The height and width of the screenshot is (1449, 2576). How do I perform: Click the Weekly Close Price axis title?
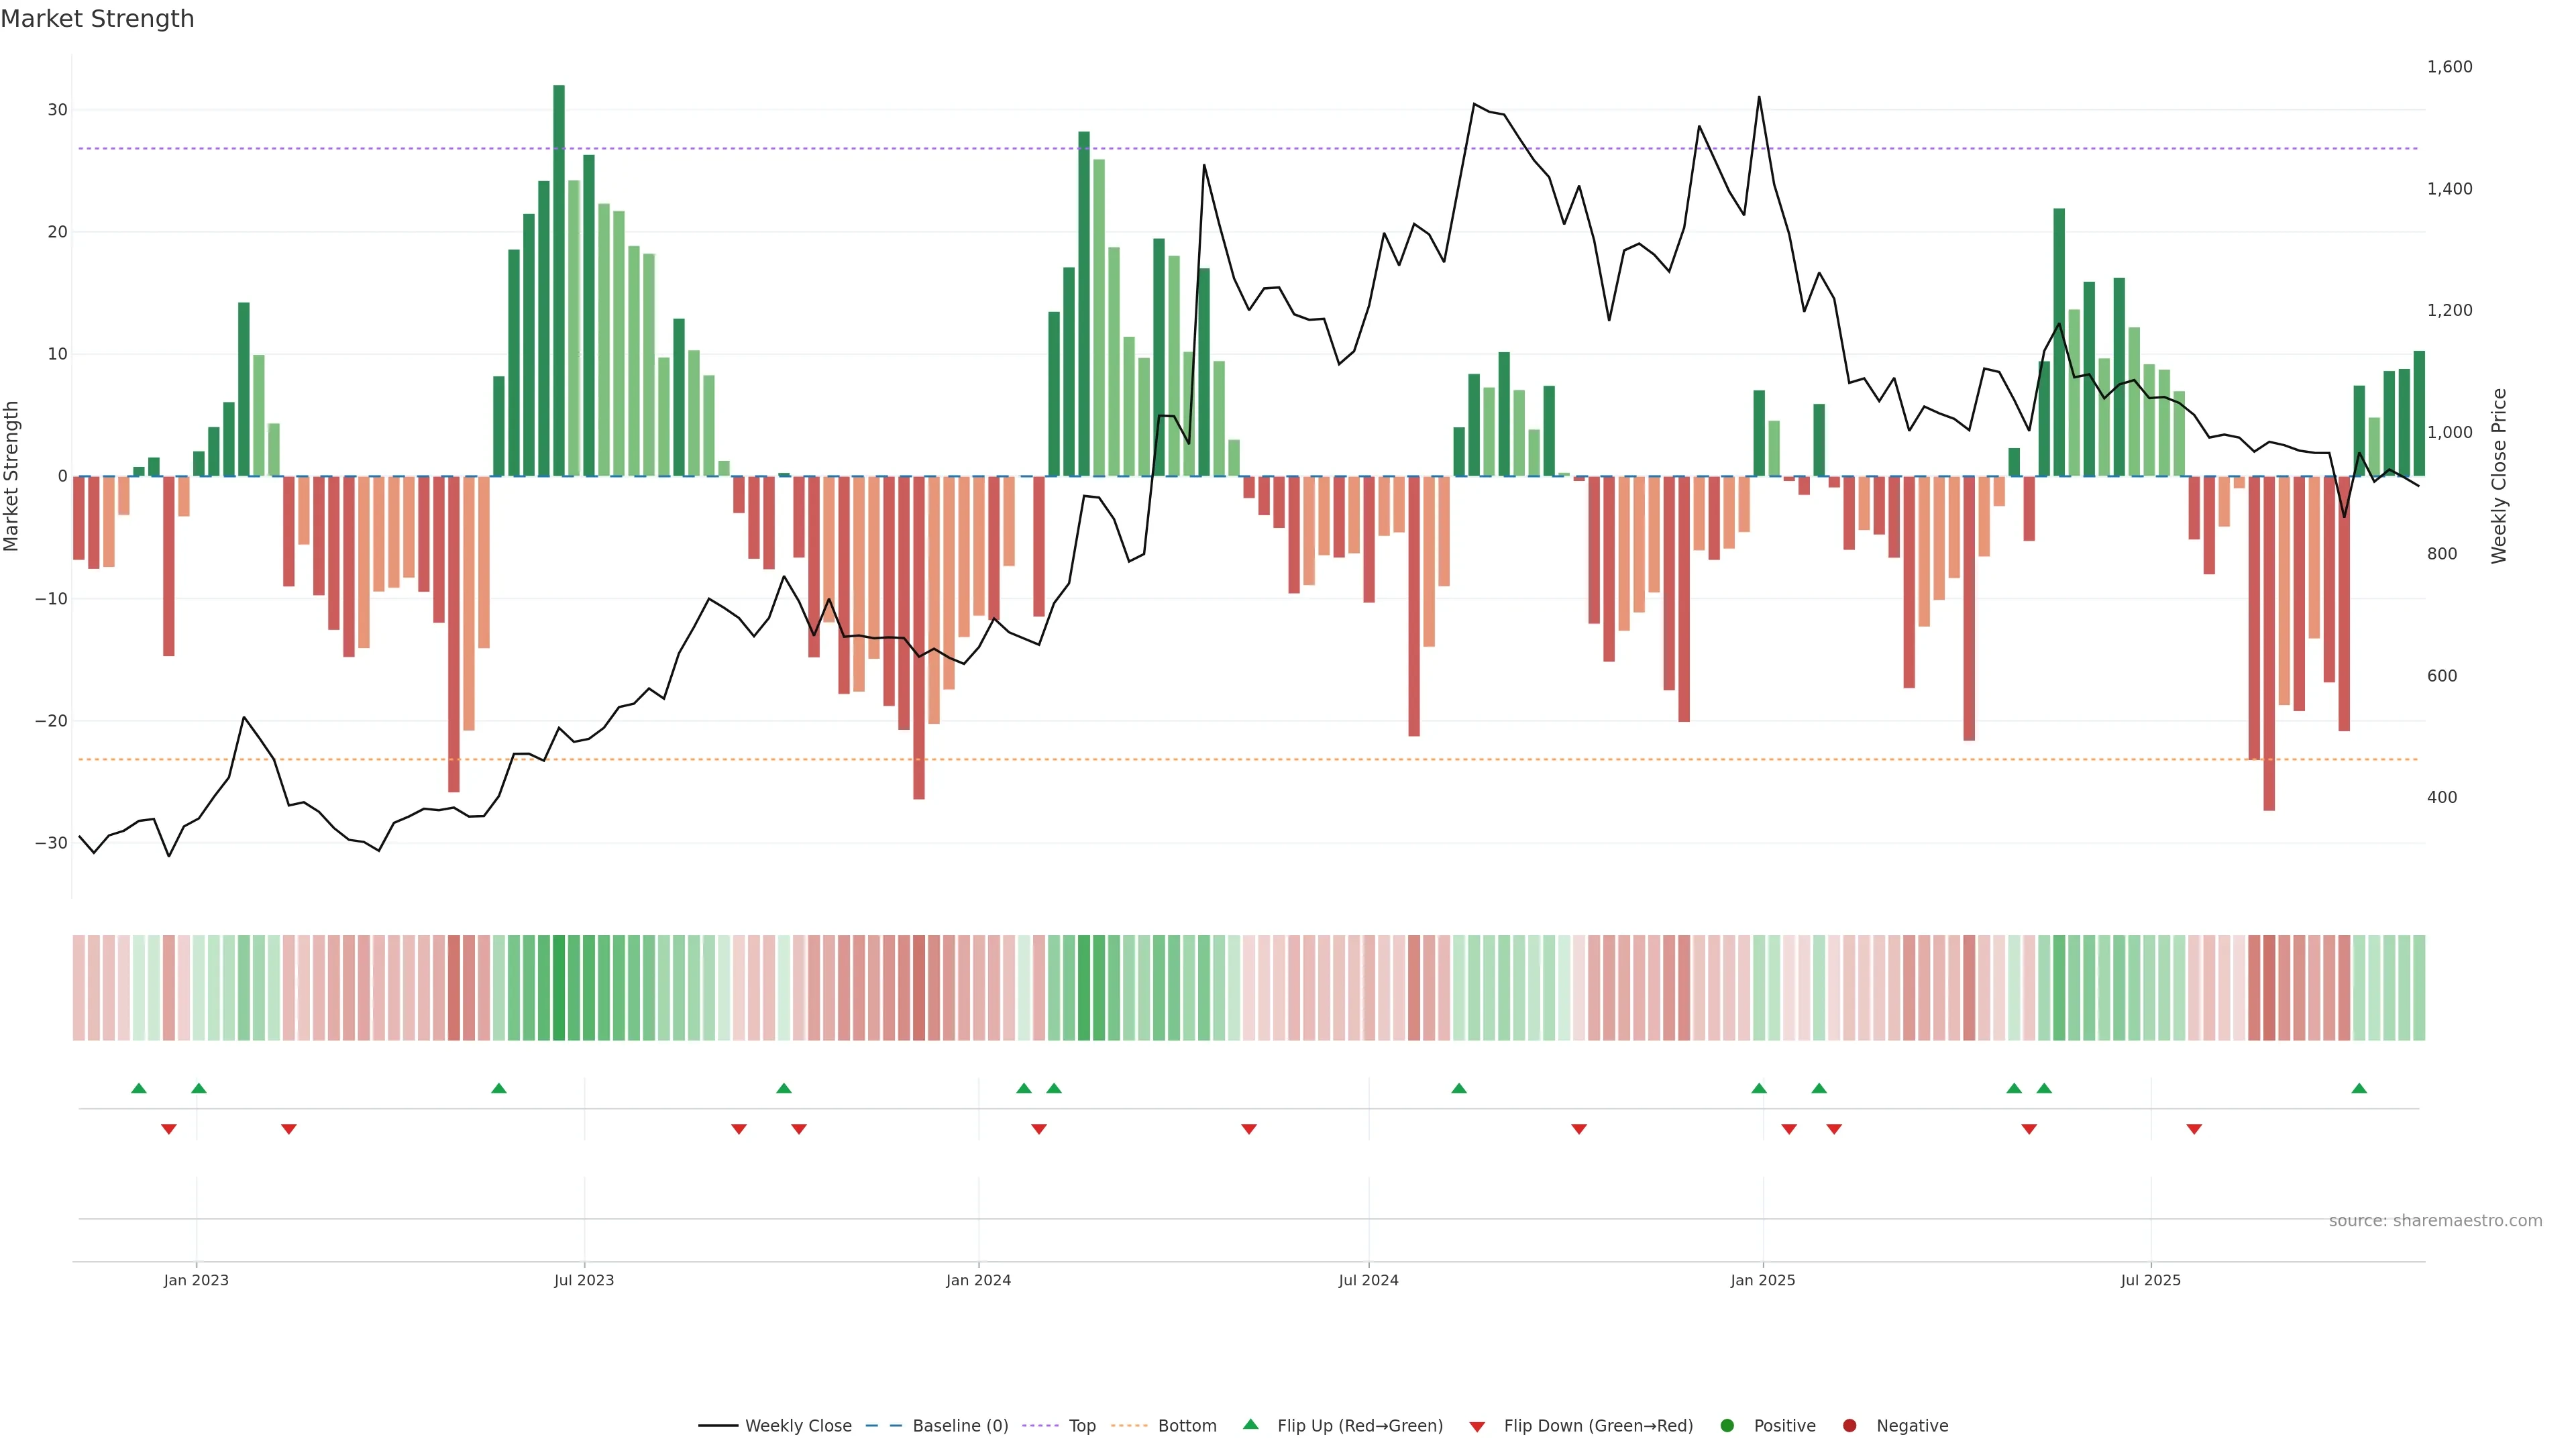pos(2499,476)
